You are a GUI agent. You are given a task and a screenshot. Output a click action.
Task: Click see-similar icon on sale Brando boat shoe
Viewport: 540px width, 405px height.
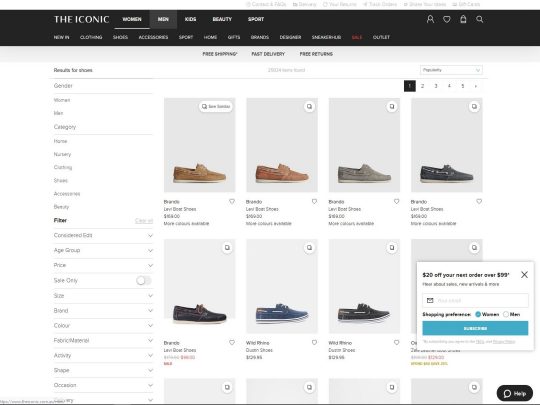click(x=227, y=248)
